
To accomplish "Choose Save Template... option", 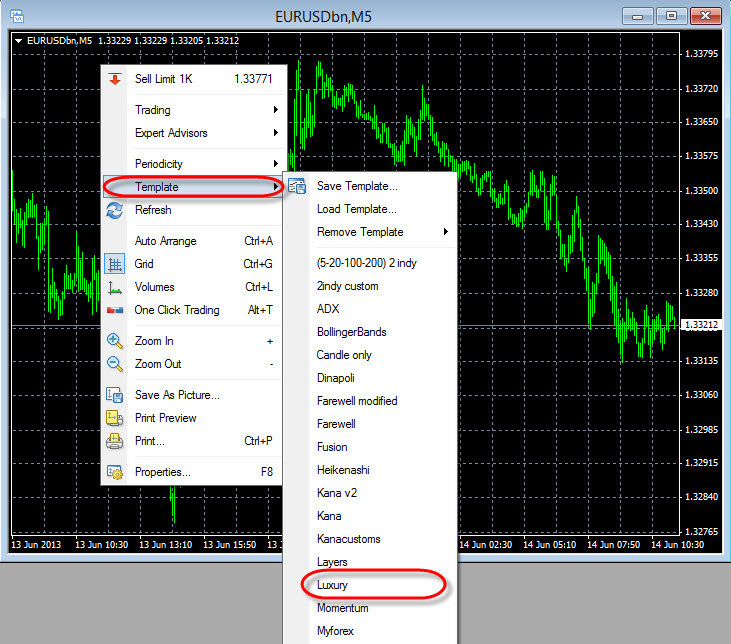I will click(370, 186).
